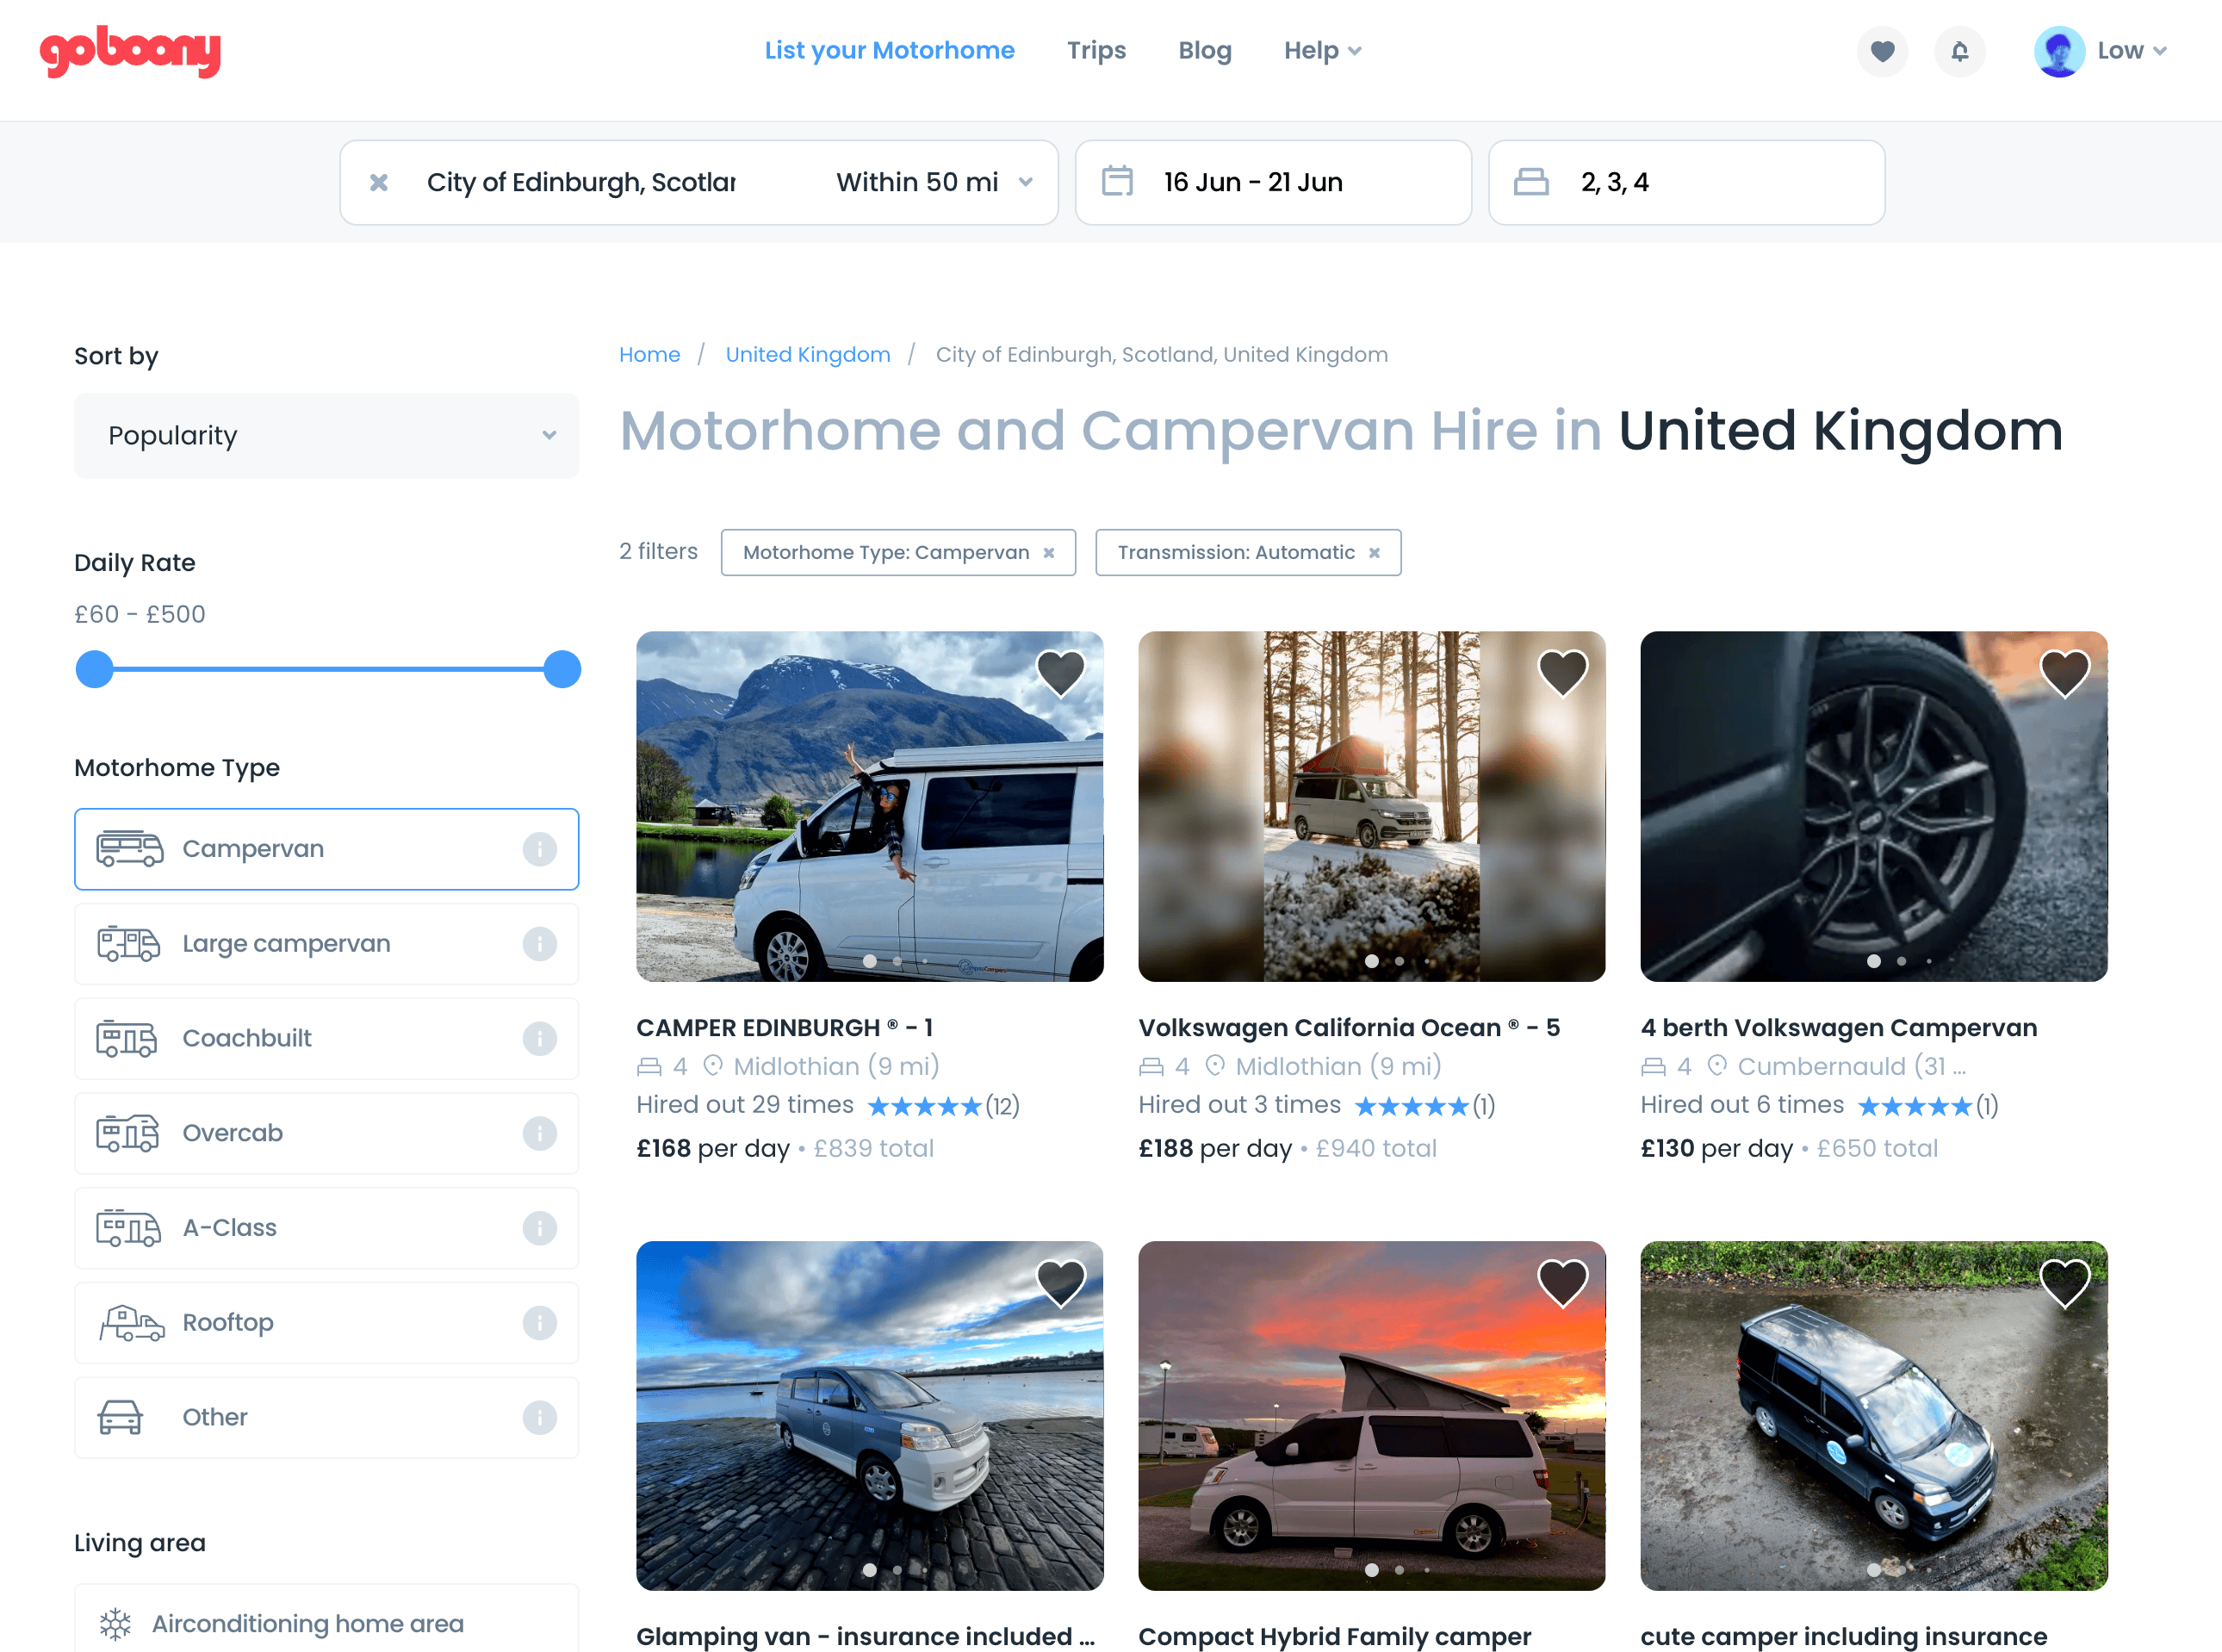Deselect Campervan motorhome type
The image size is (2222, 1652).
[x=326, y=849]
